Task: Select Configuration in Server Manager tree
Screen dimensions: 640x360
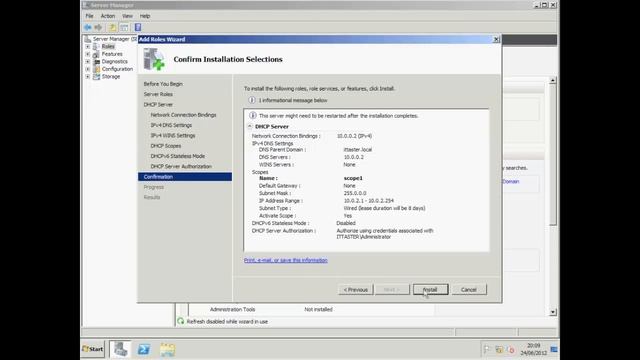Action: 117,69
